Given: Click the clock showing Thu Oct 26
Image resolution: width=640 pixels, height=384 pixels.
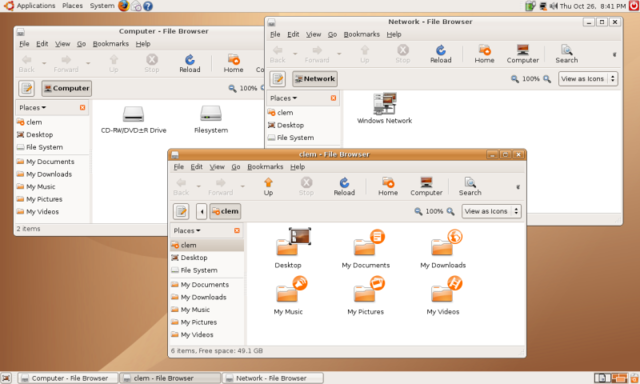Looking at the screenshot, I should click(593, 6).
